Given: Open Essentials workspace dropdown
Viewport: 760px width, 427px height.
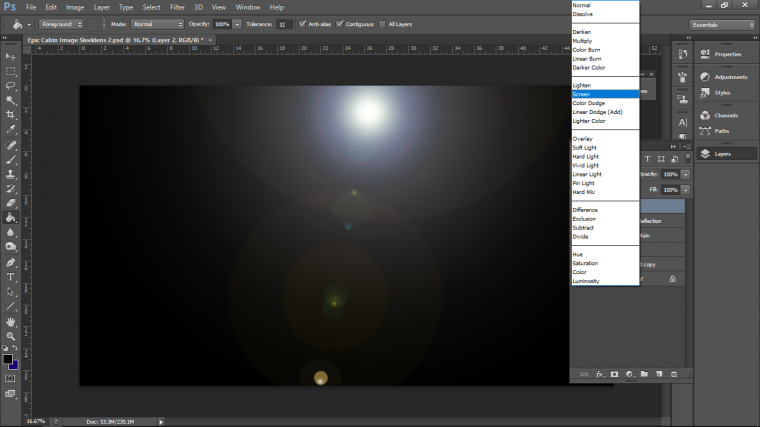Looking at the screenshot, I should pos(723,25).
